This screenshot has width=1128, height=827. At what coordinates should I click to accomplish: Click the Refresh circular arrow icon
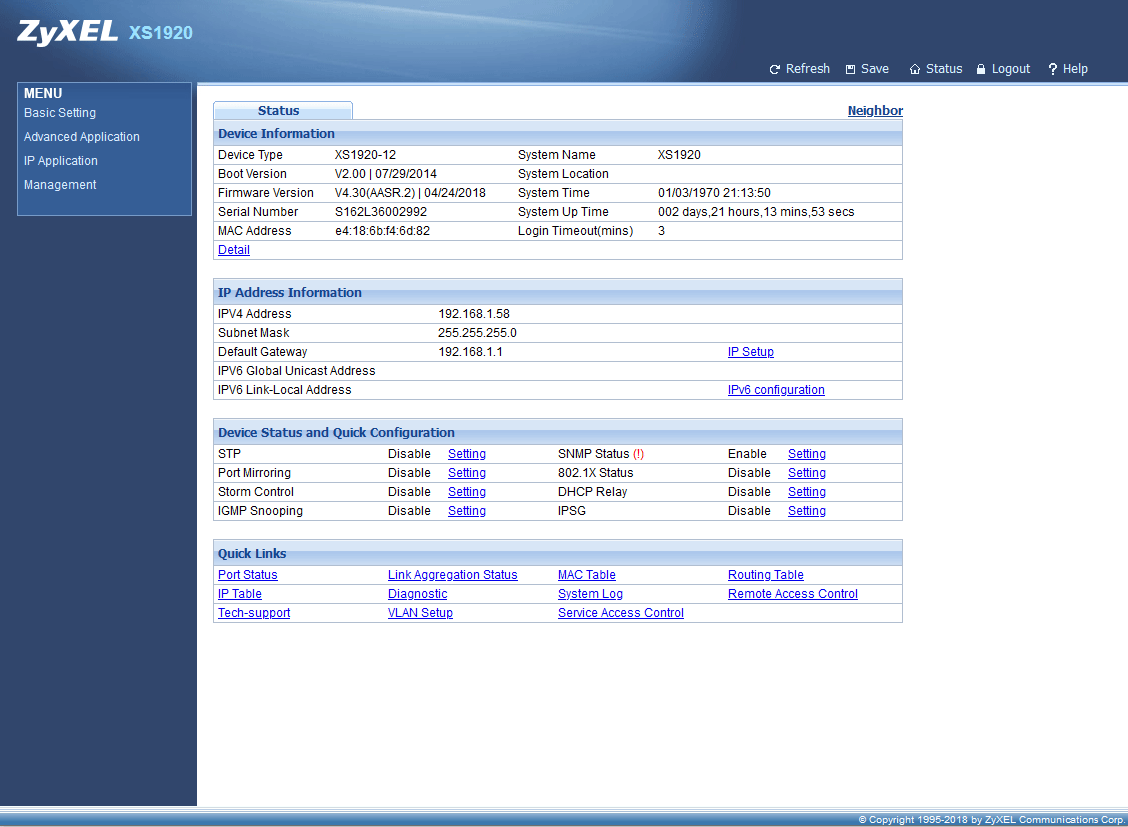(x=774, y=69)
